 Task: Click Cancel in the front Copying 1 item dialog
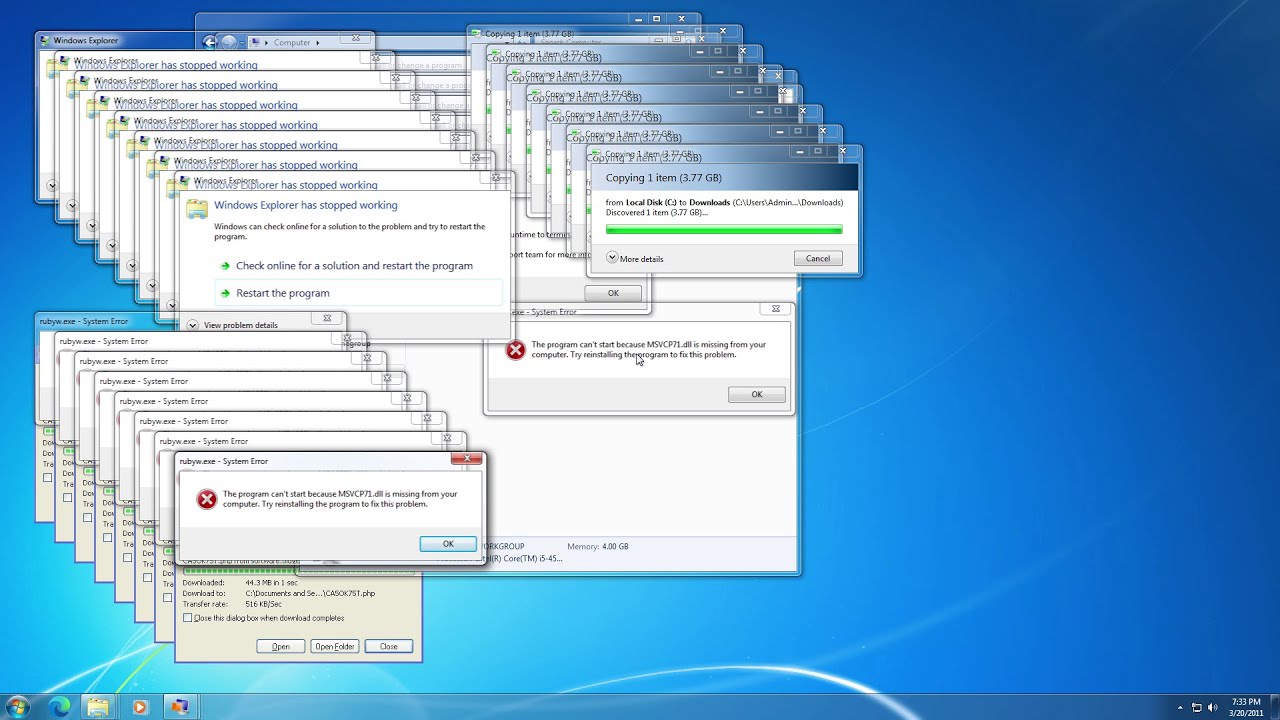[818, 258]
